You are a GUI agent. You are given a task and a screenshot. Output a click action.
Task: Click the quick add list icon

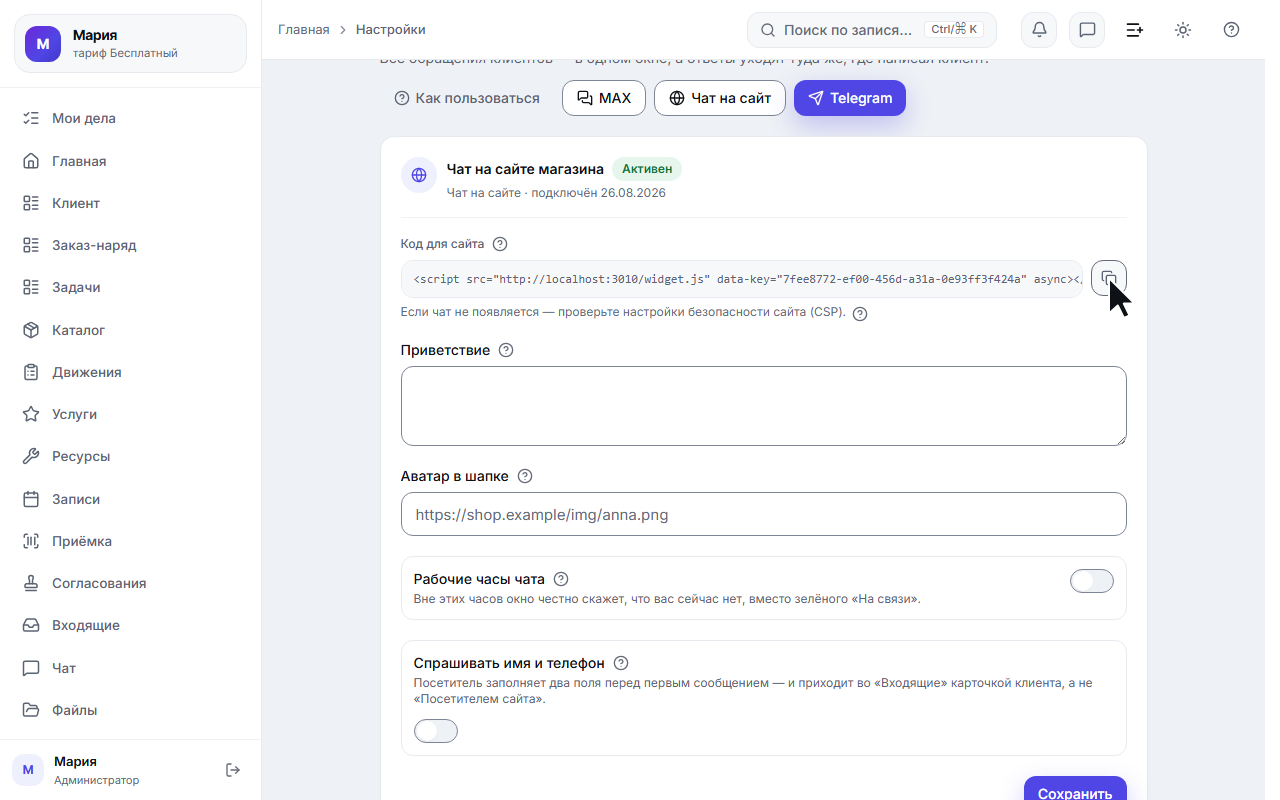pyautogui.click(x=1135, y=30)
